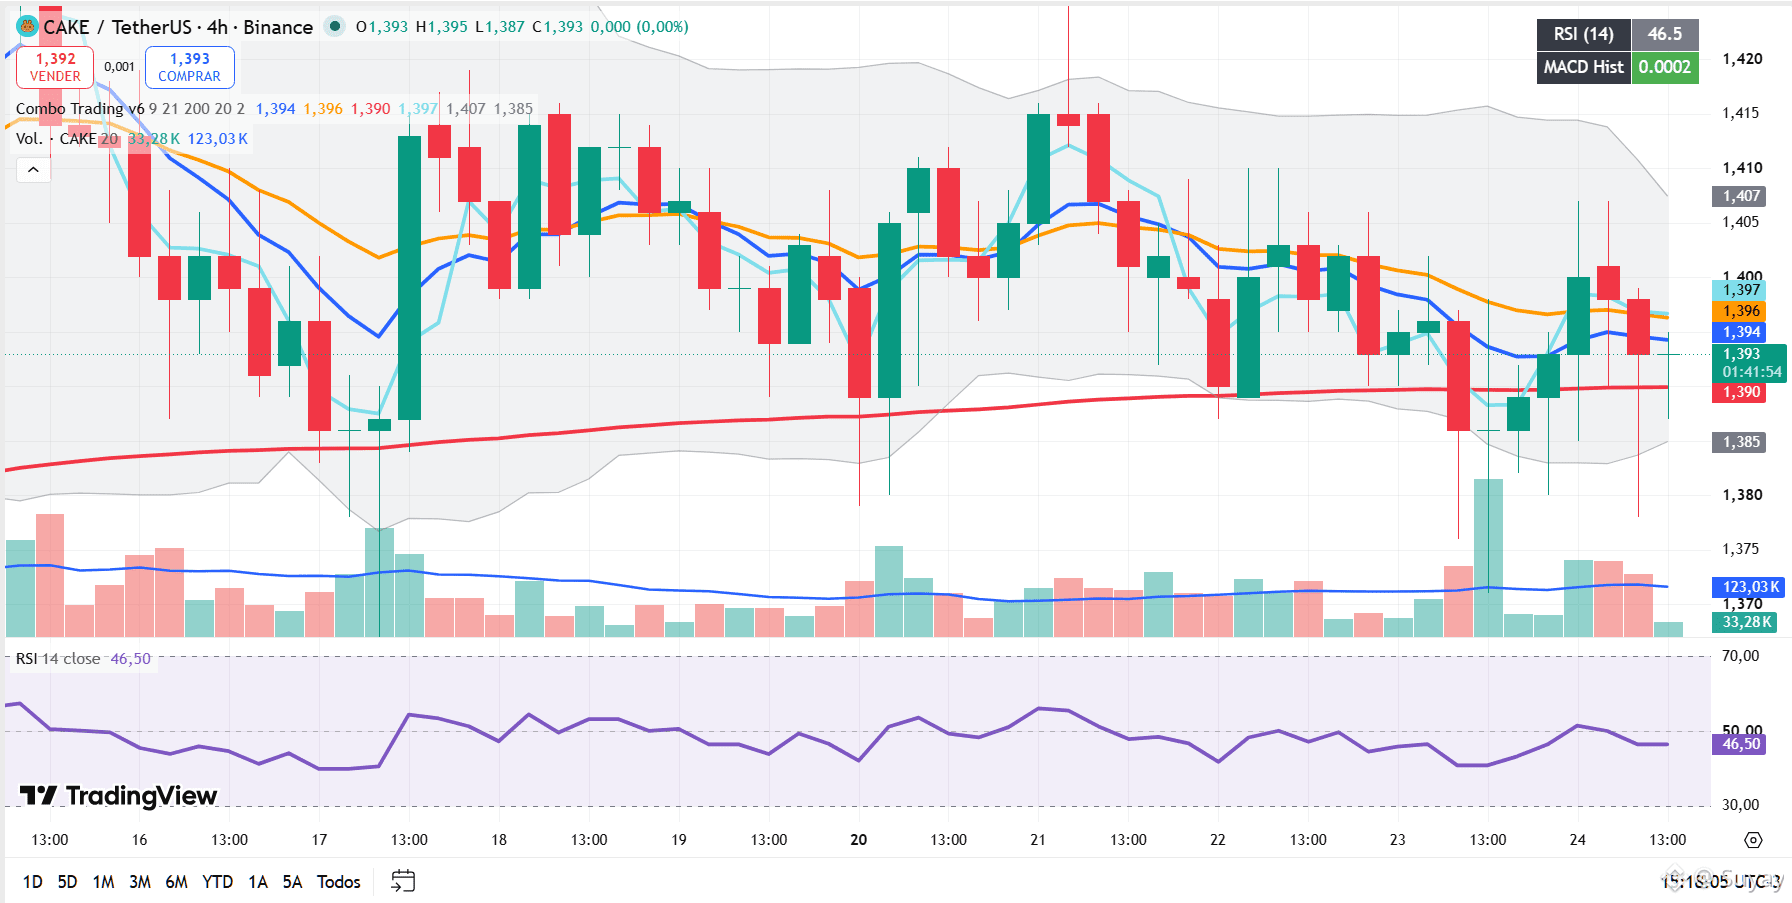The height and width of the screenshot is (903, 1792).
Task: Click the RSI 14 close indicator label
Action: tap(58, 659)
